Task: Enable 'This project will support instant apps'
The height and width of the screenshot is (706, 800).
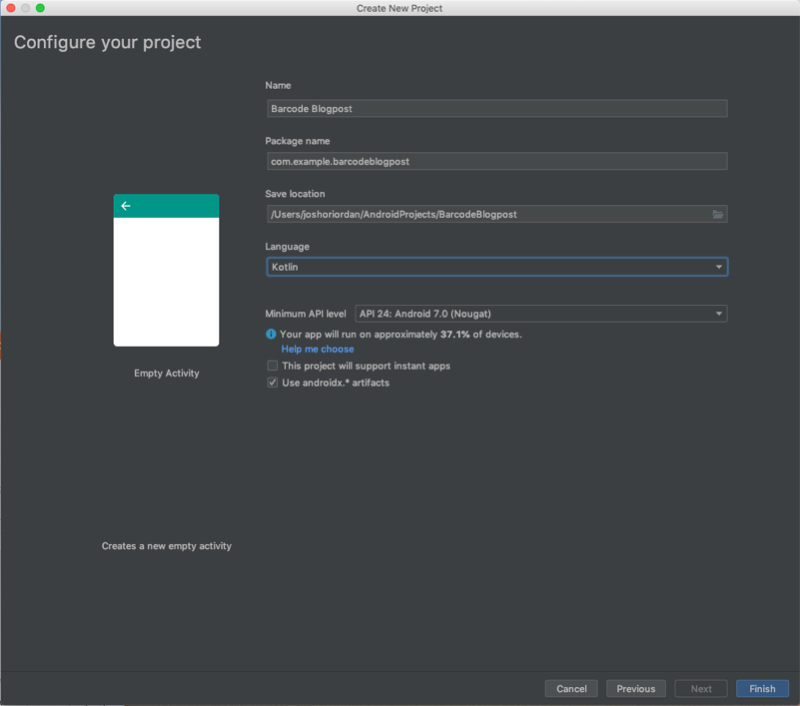Action: click(x=272, y=365)
